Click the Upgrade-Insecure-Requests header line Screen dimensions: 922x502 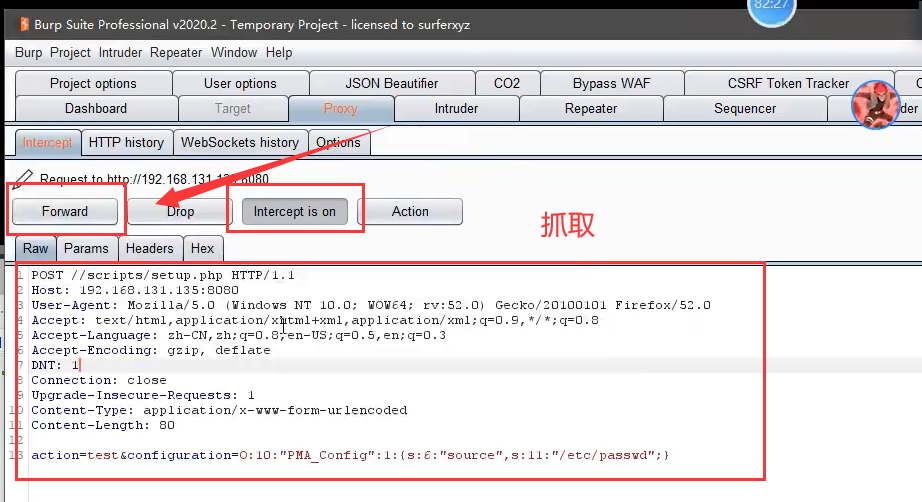pos(143,395)
